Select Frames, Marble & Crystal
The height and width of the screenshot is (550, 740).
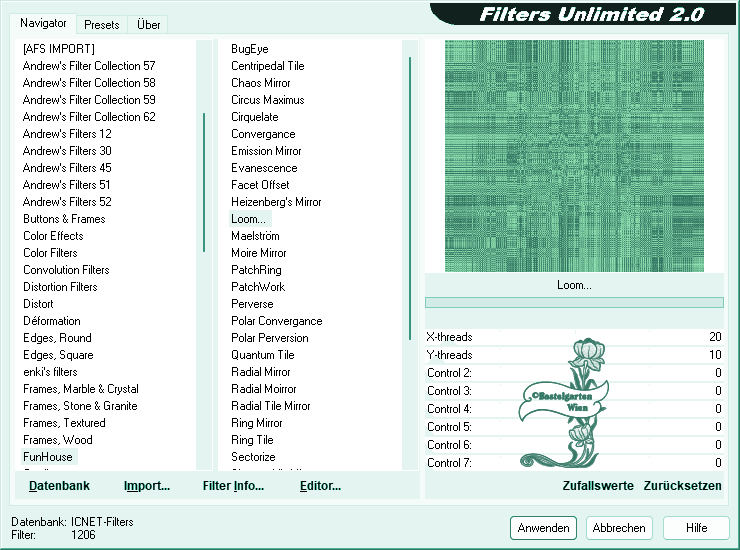point(81,389)
